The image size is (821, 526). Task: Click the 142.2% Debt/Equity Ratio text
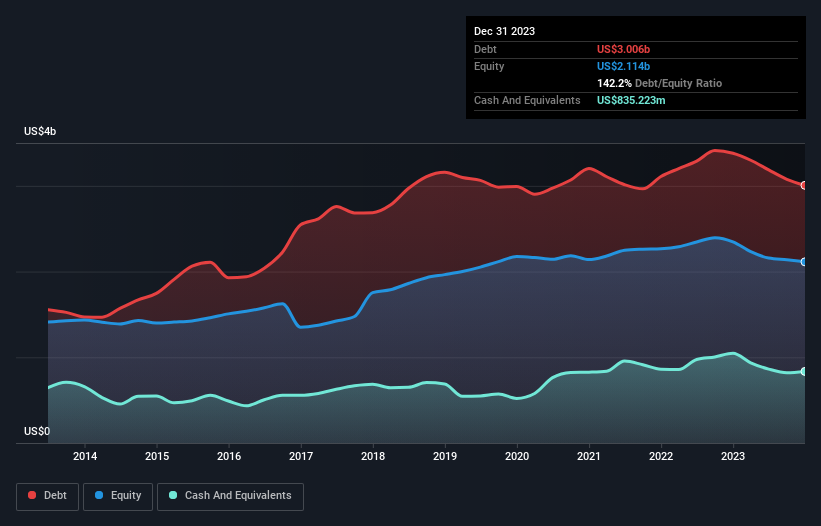pos(659,83)
